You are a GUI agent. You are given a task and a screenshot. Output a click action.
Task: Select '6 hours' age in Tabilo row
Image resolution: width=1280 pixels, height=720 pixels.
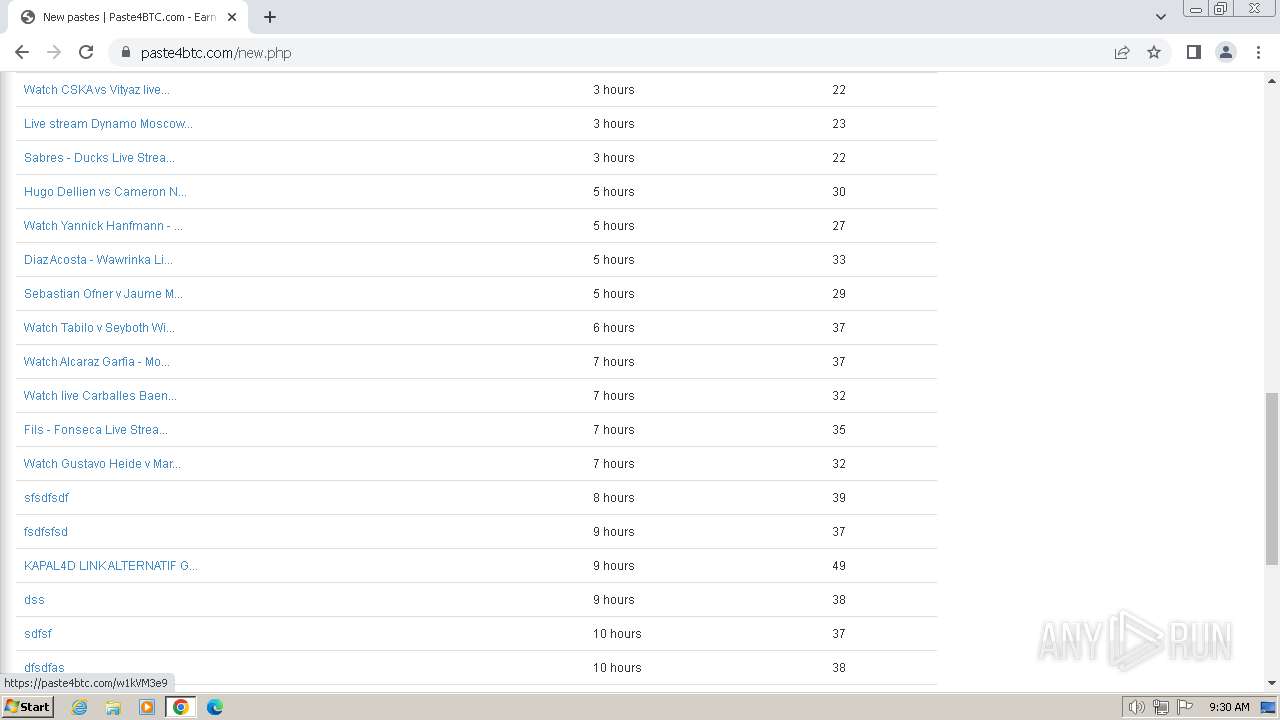[x=614, y=328]
